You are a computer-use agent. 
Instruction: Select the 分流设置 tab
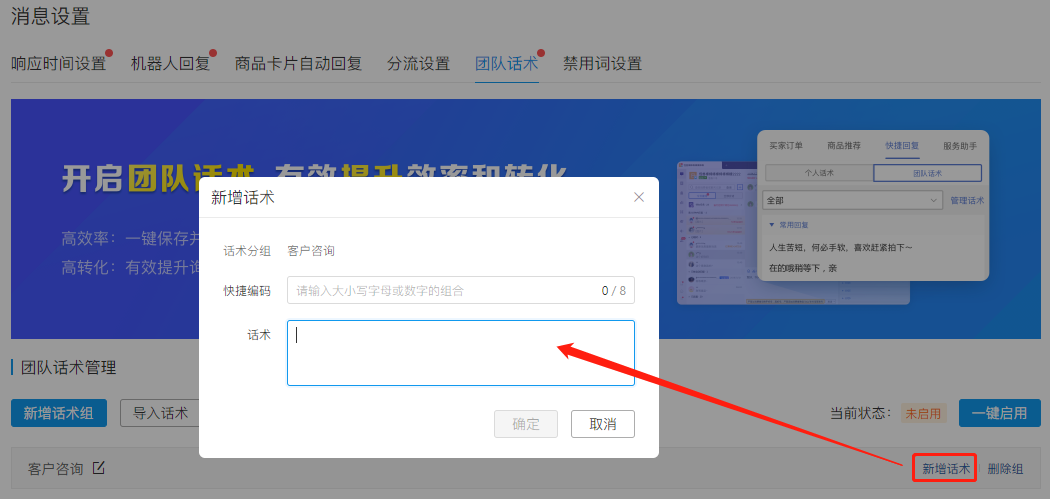(418, 64)
